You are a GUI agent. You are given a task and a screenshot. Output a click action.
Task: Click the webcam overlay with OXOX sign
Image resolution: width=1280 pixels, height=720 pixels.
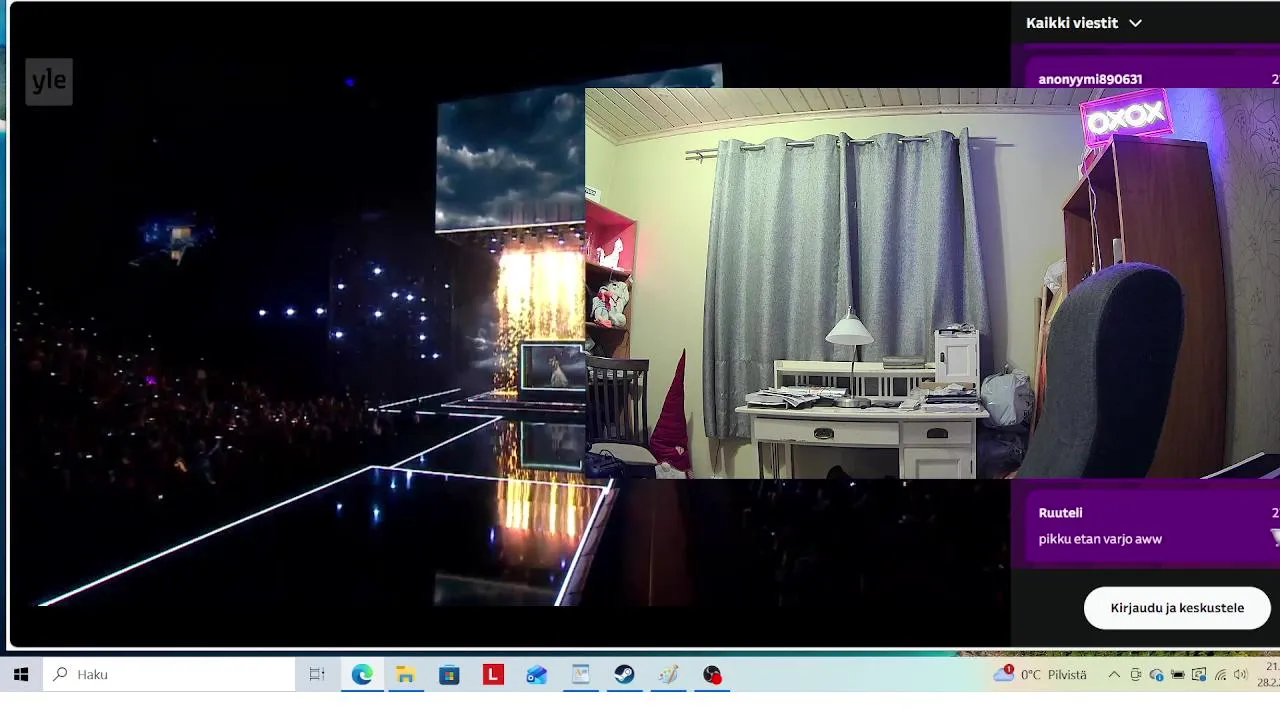(x=932, y=283)
